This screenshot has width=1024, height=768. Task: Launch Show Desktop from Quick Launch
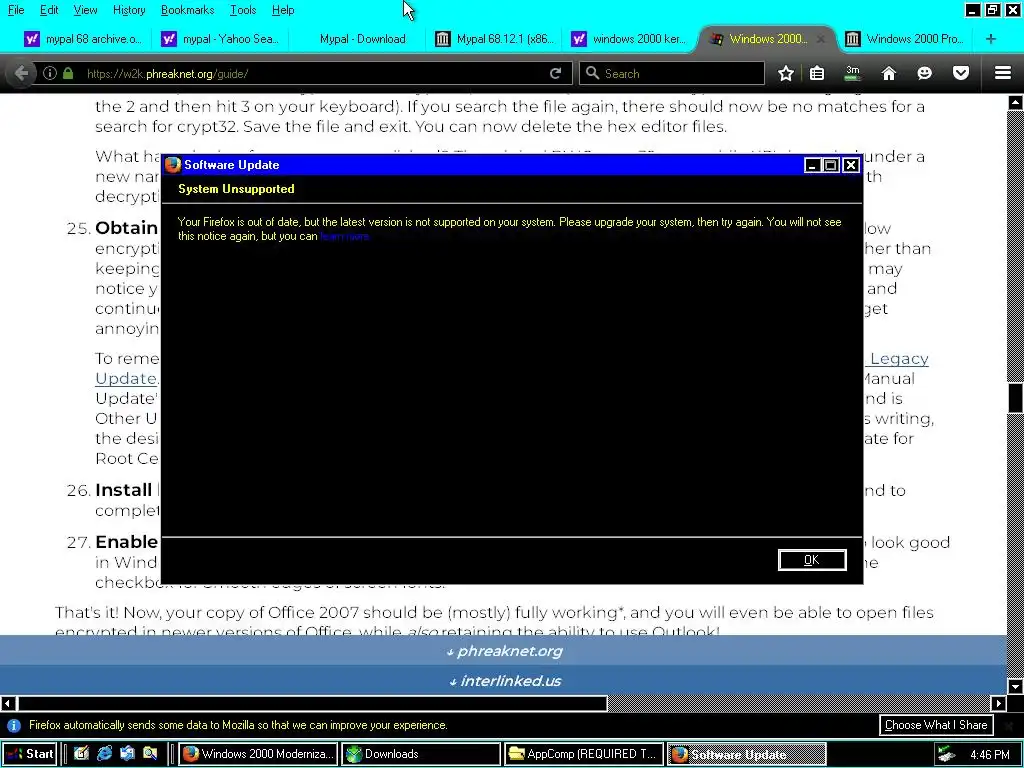81,754
